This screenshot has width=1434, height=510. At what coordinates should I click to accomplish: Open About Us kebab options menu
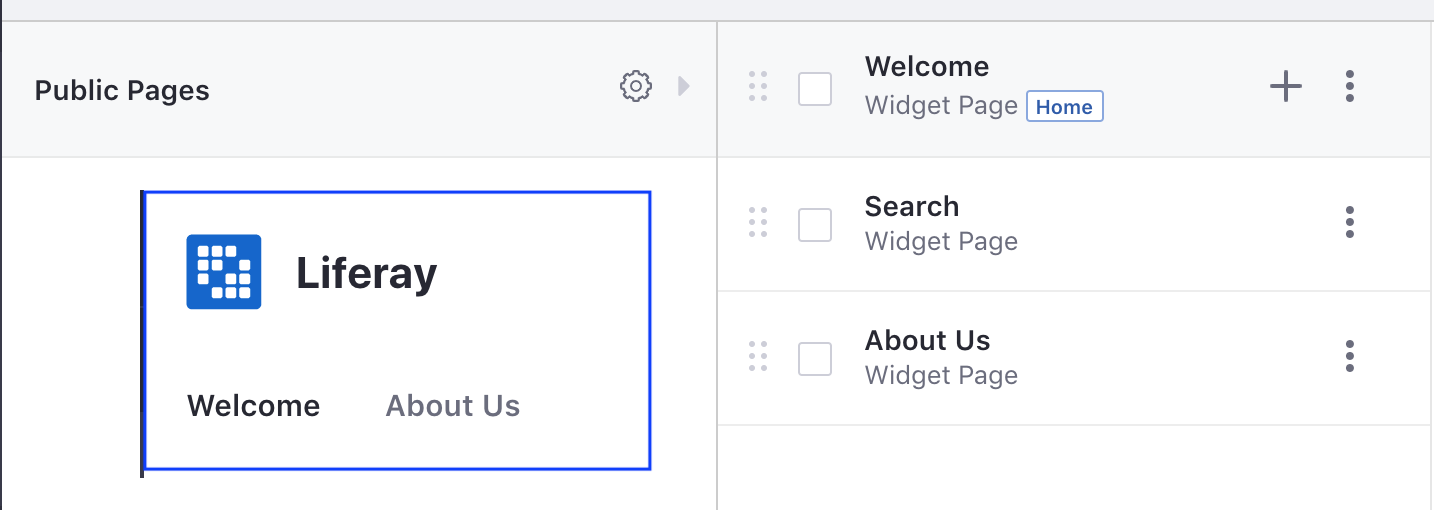(x=1350, y=356)
